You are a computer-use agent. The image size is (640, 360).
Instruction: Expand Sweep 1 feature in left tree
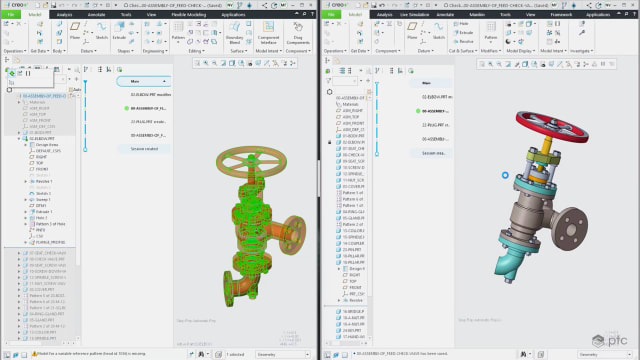26,200
